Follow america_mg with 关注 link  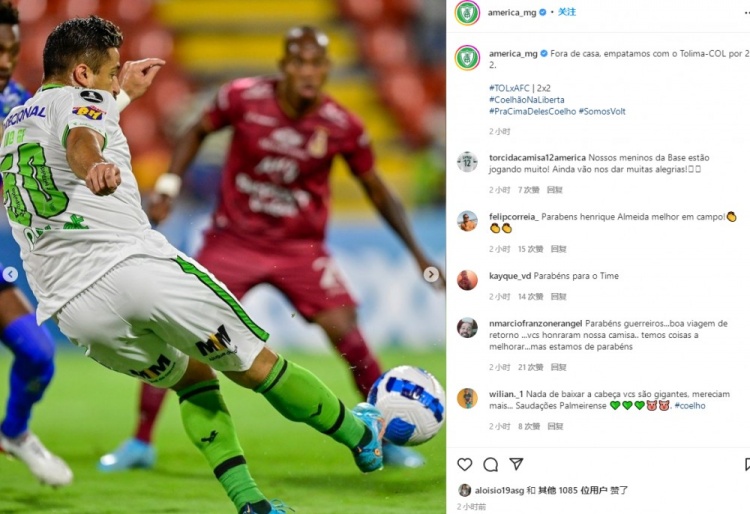(x=567, y=12)
